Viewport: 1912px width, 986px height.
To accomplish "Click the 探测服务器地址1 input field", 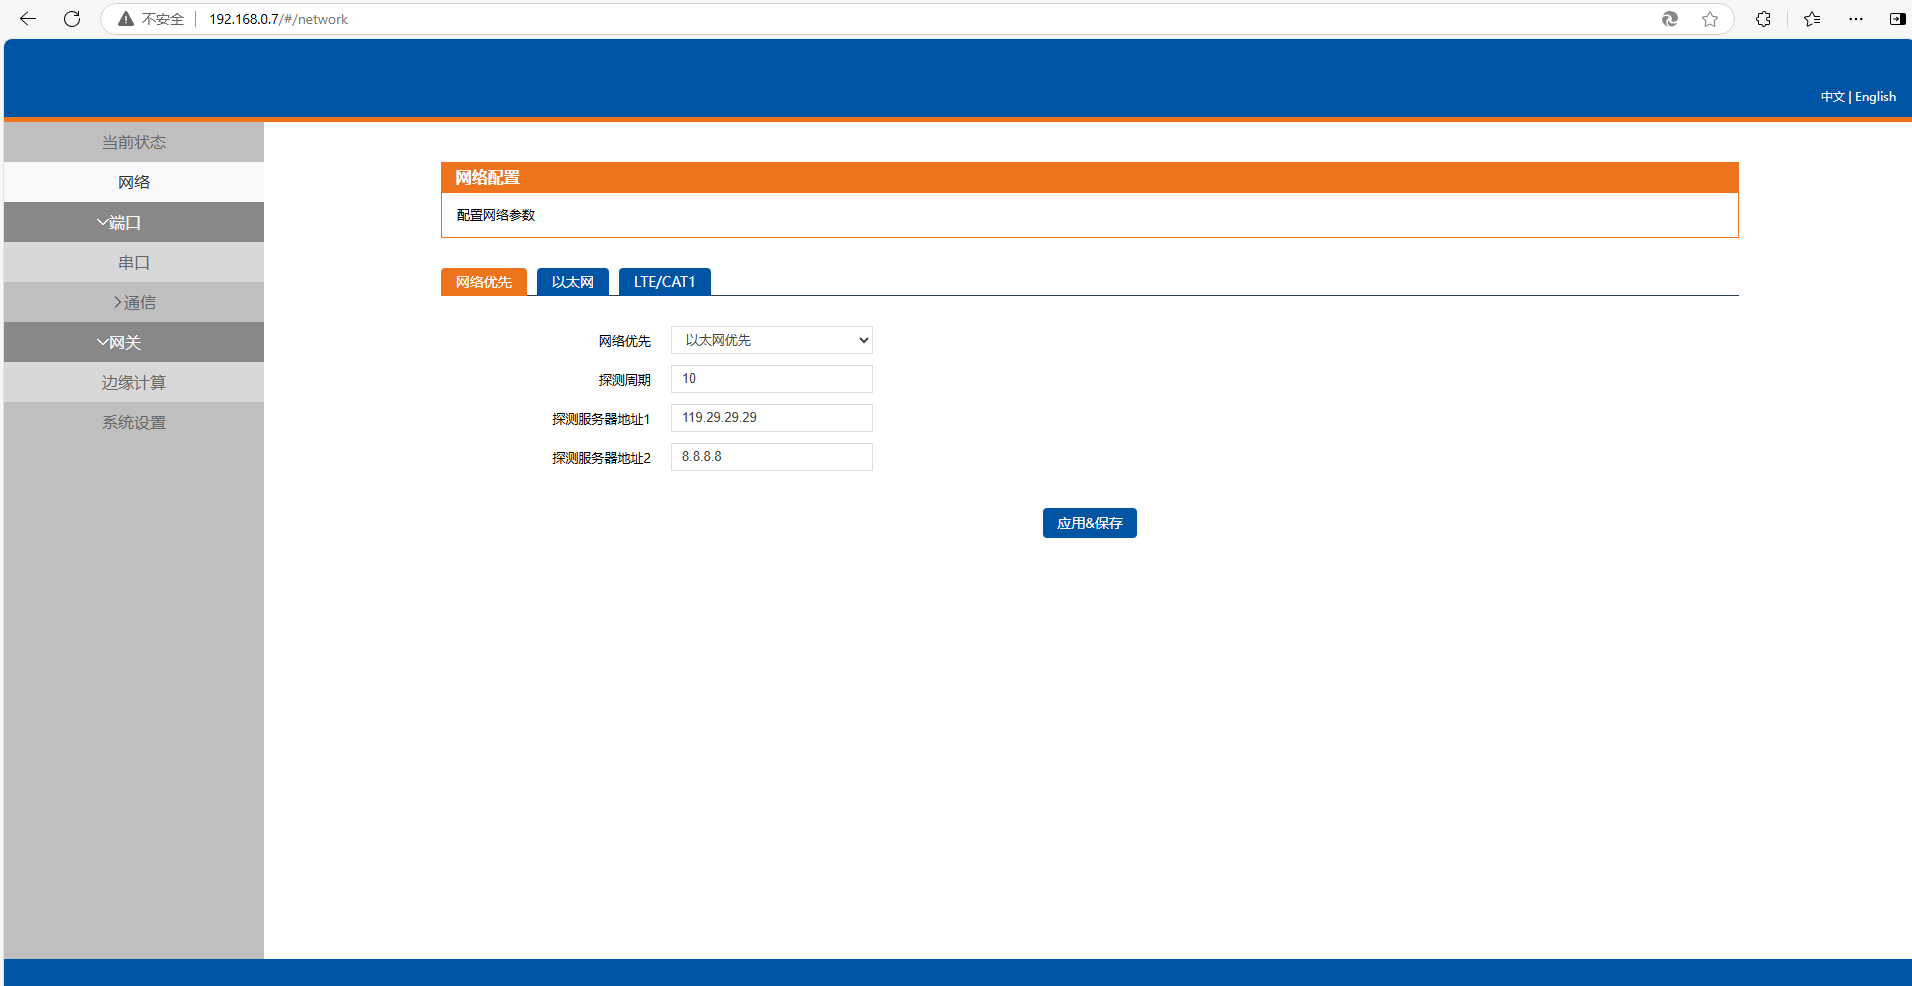I will click(x=772, y=418).
